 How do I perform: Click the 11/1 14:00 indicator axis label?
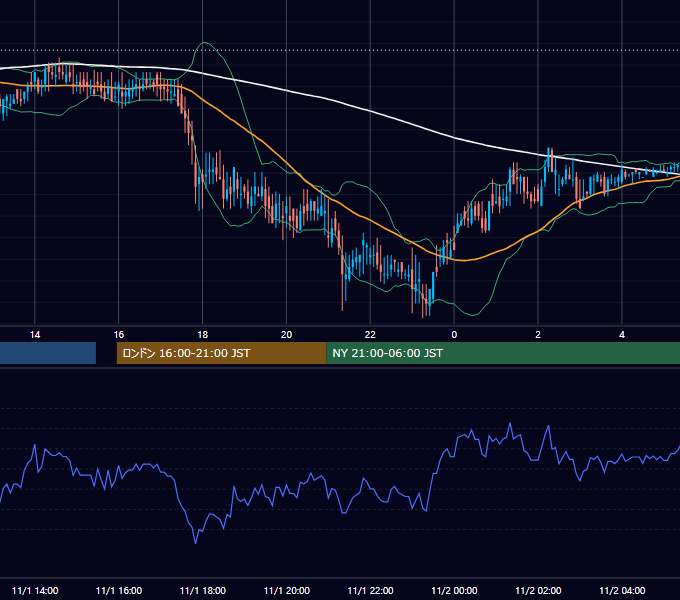35,590
